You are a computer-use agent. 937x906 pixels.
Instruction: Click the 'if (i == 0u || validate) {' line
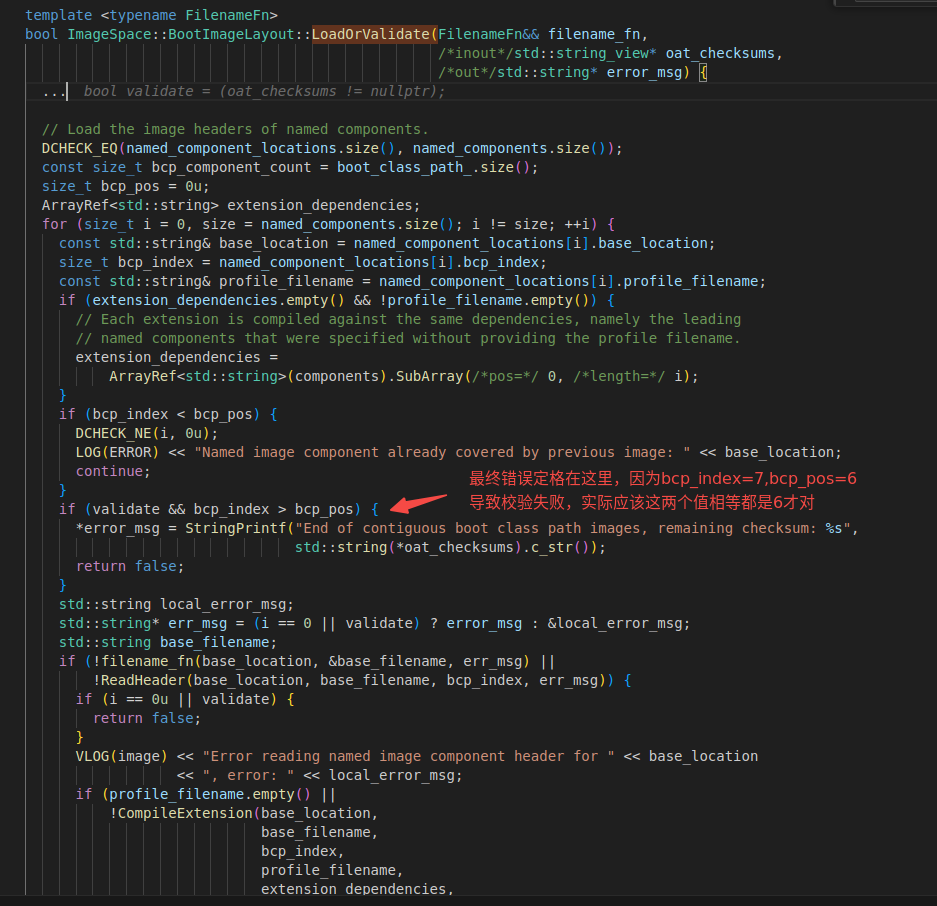tap(185, 700)
